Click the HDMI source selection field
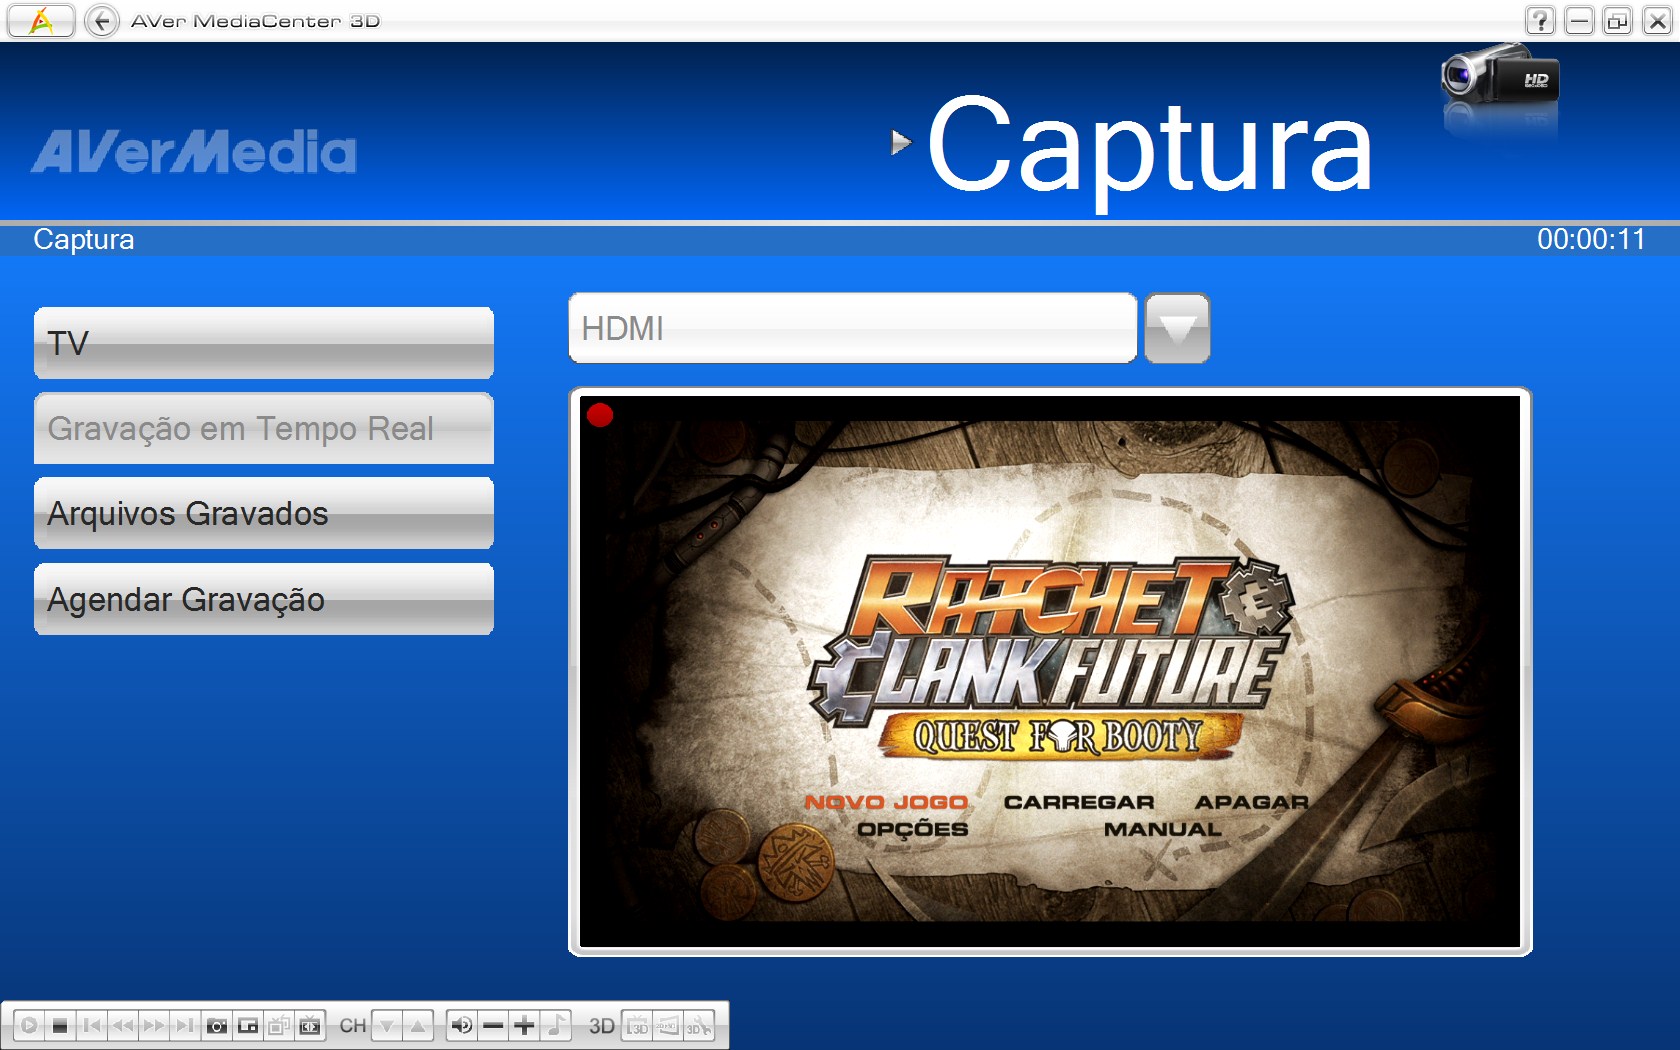The height and width of the screenshot is (1050, 1680). 853,328
